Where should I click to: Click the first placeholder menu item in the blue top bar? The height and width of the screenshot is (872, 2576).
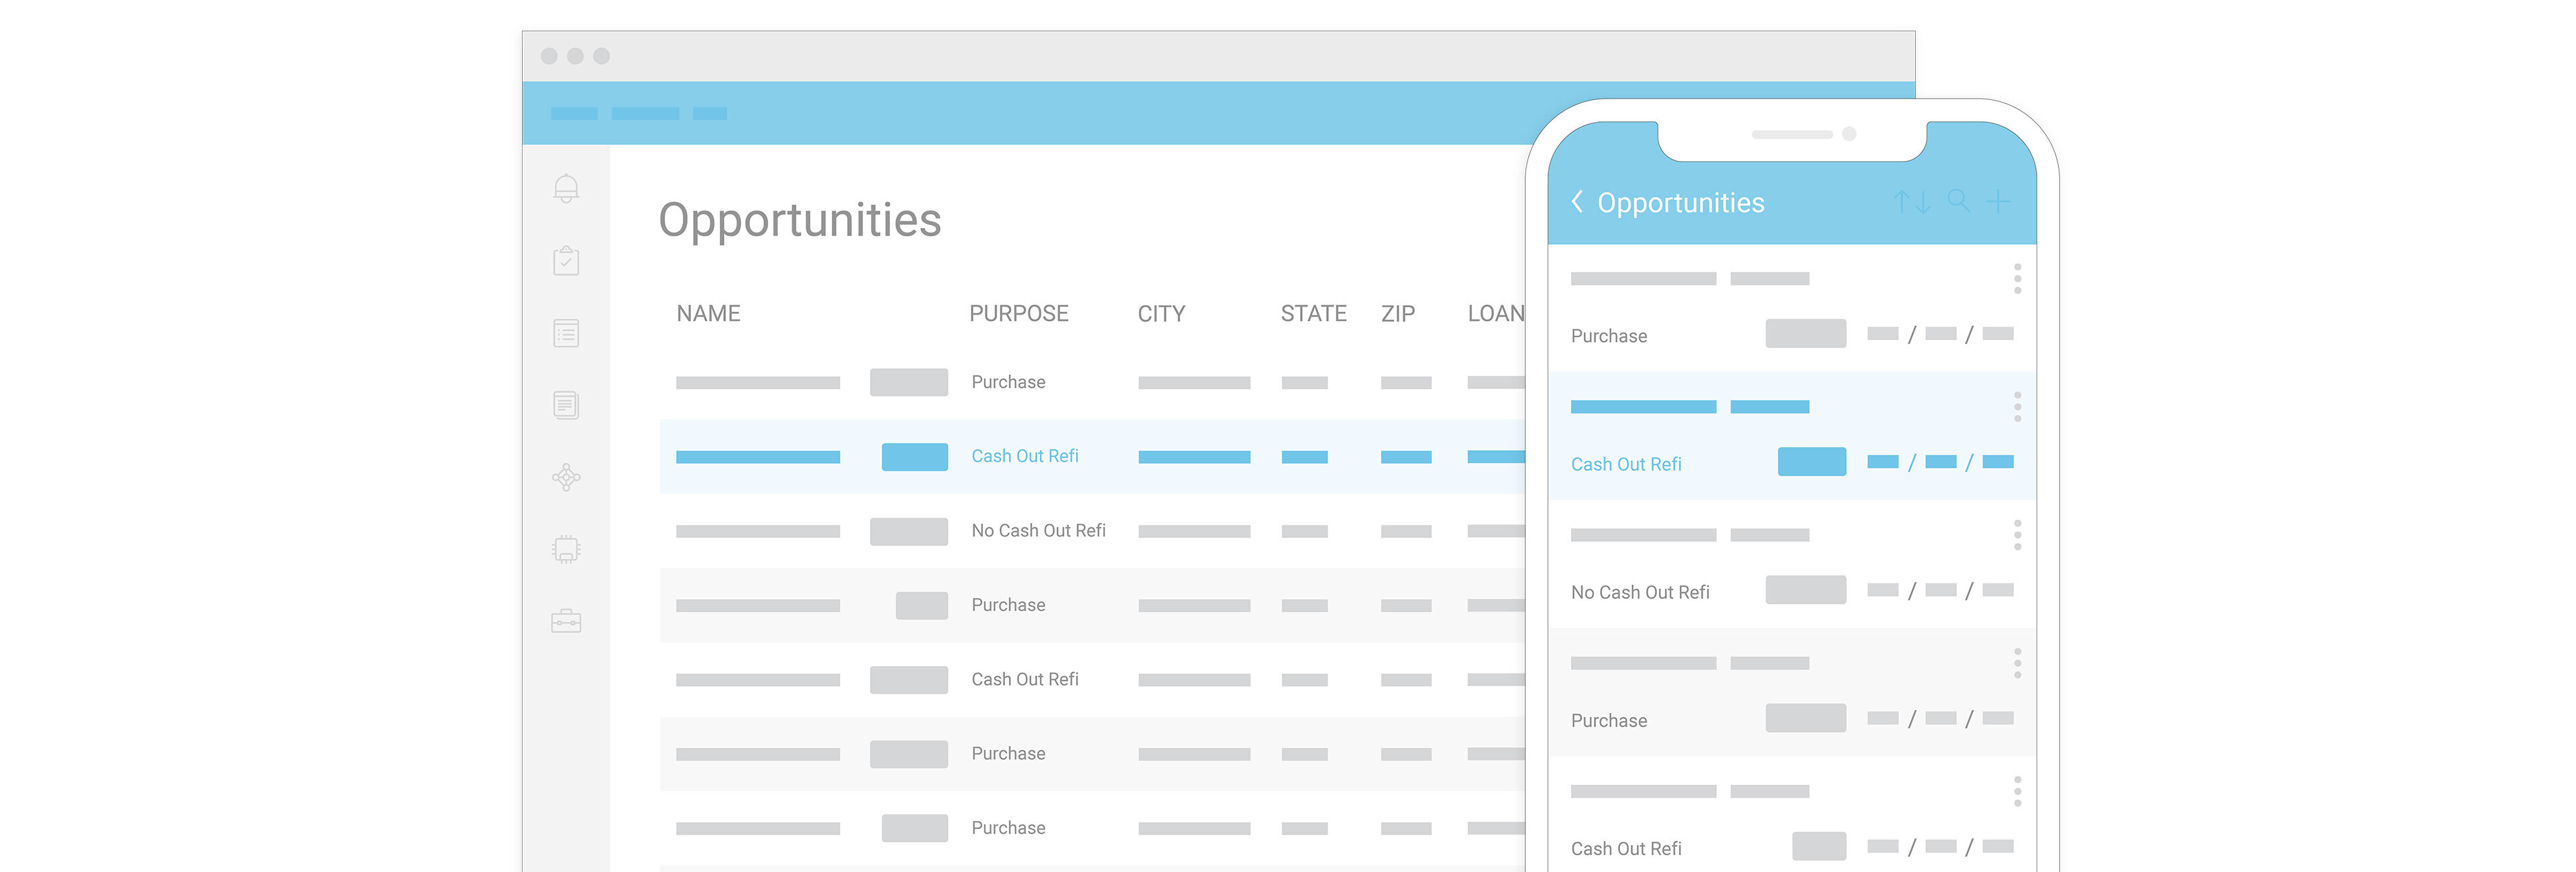click(x=574, y=113)
